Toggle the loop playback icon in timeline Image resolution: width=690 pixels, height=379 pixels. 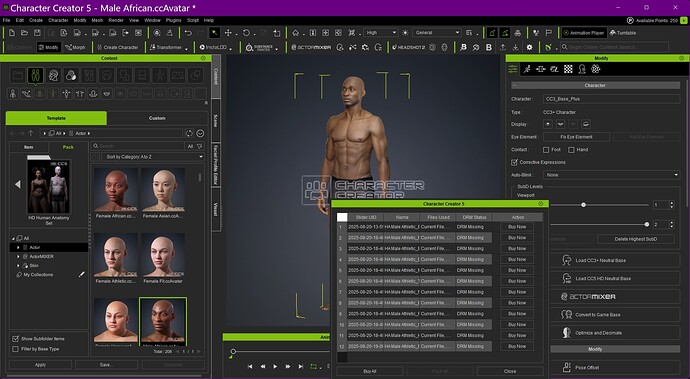pyautogui.click(x=313, y=366)
